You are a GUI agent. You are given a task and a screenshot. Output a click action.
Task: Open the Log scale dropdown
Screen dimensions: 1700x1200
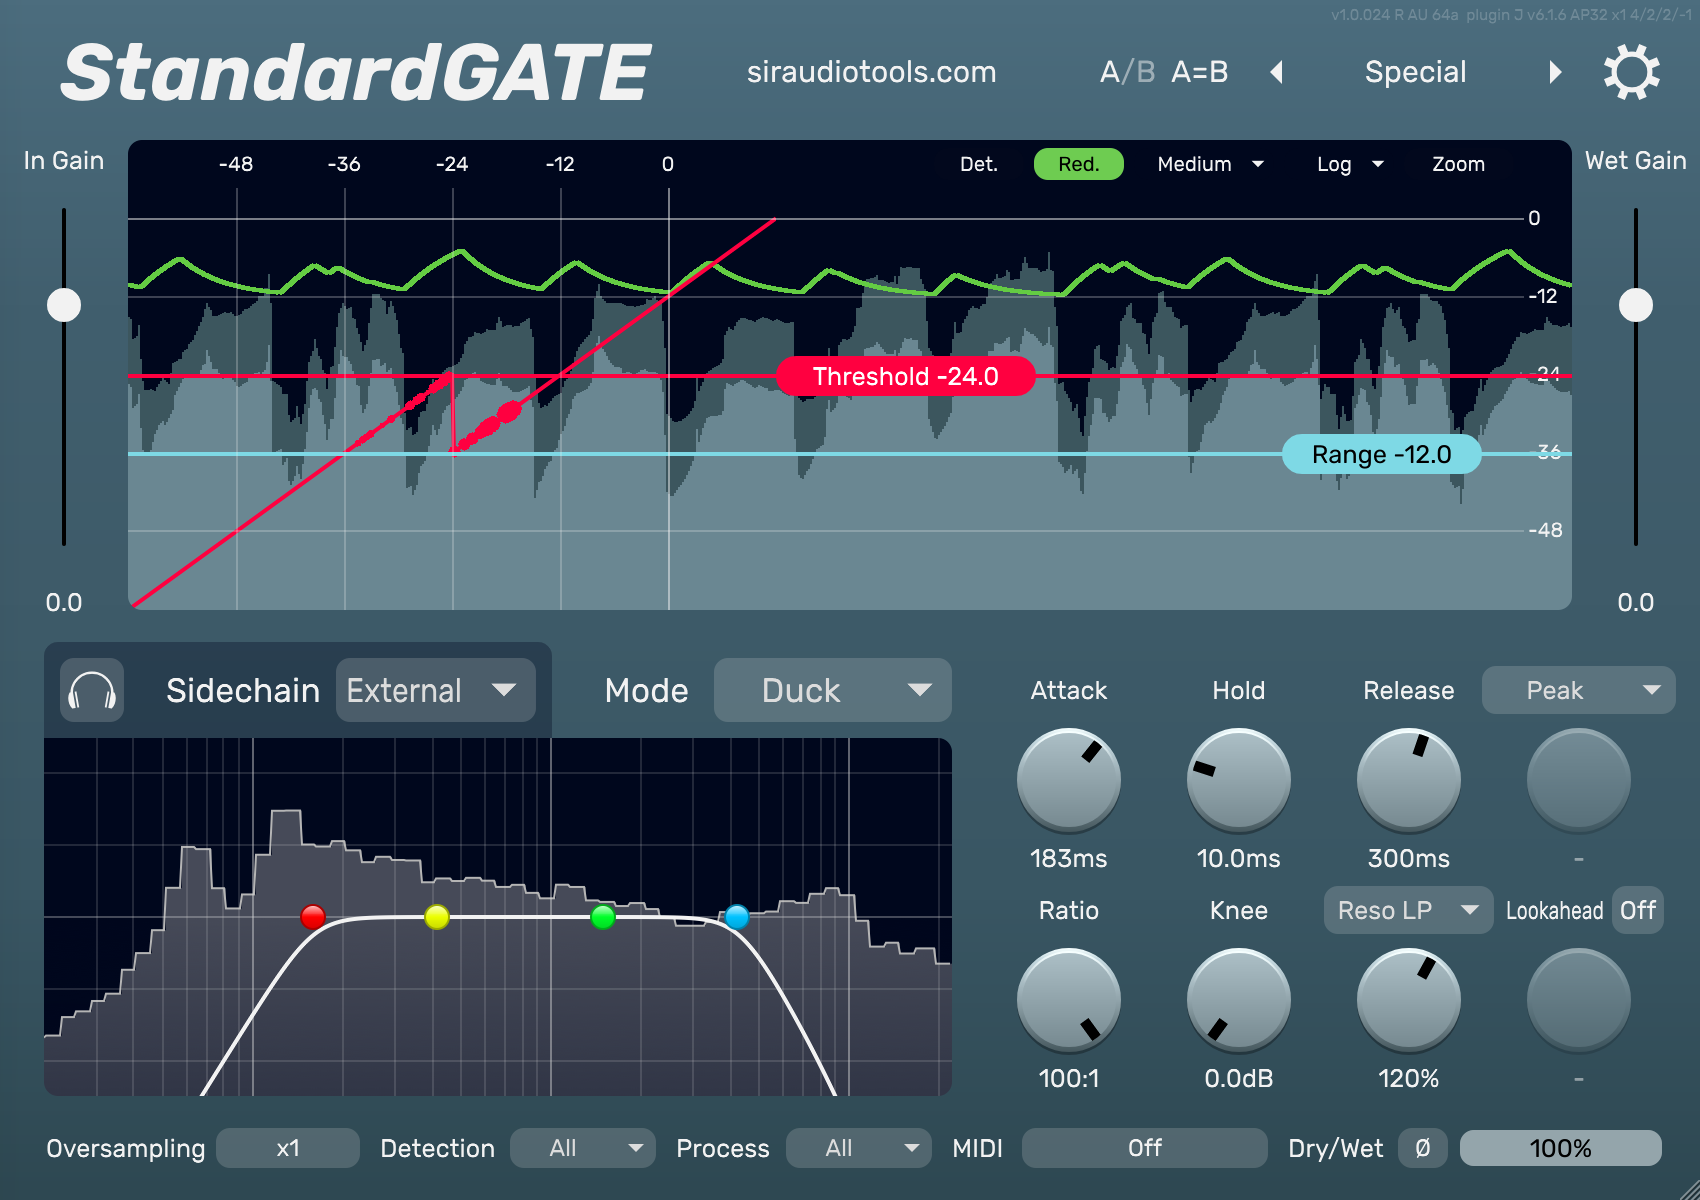click(1349, 164)
